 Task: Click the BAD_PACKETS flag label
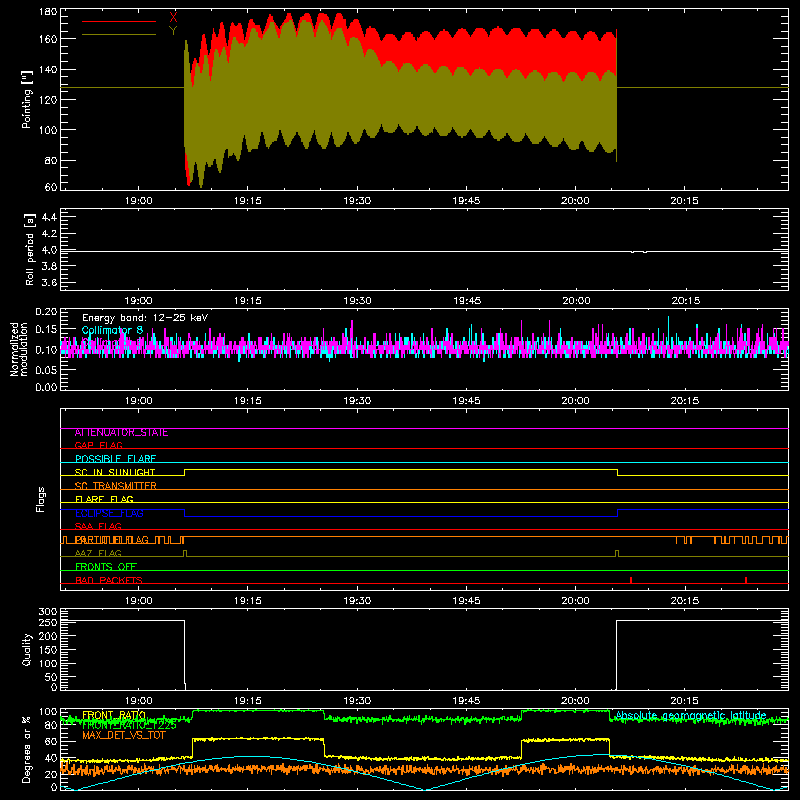coord(109,580)
